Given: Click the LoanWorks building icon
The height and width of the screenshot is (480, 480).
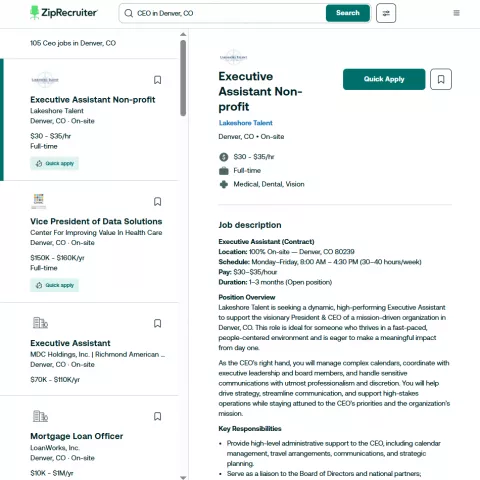Looking at the screenshot, I should pos(40,416).
